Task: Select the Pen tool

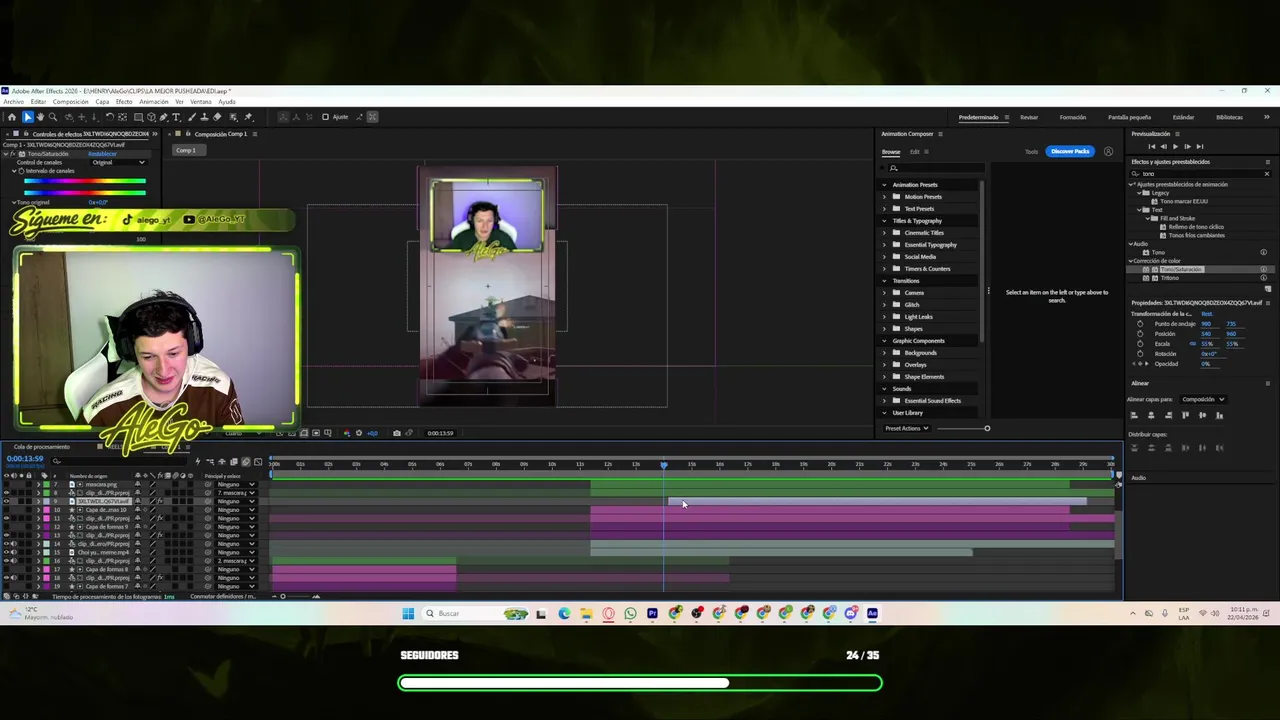Action: [x=163, y=117]
